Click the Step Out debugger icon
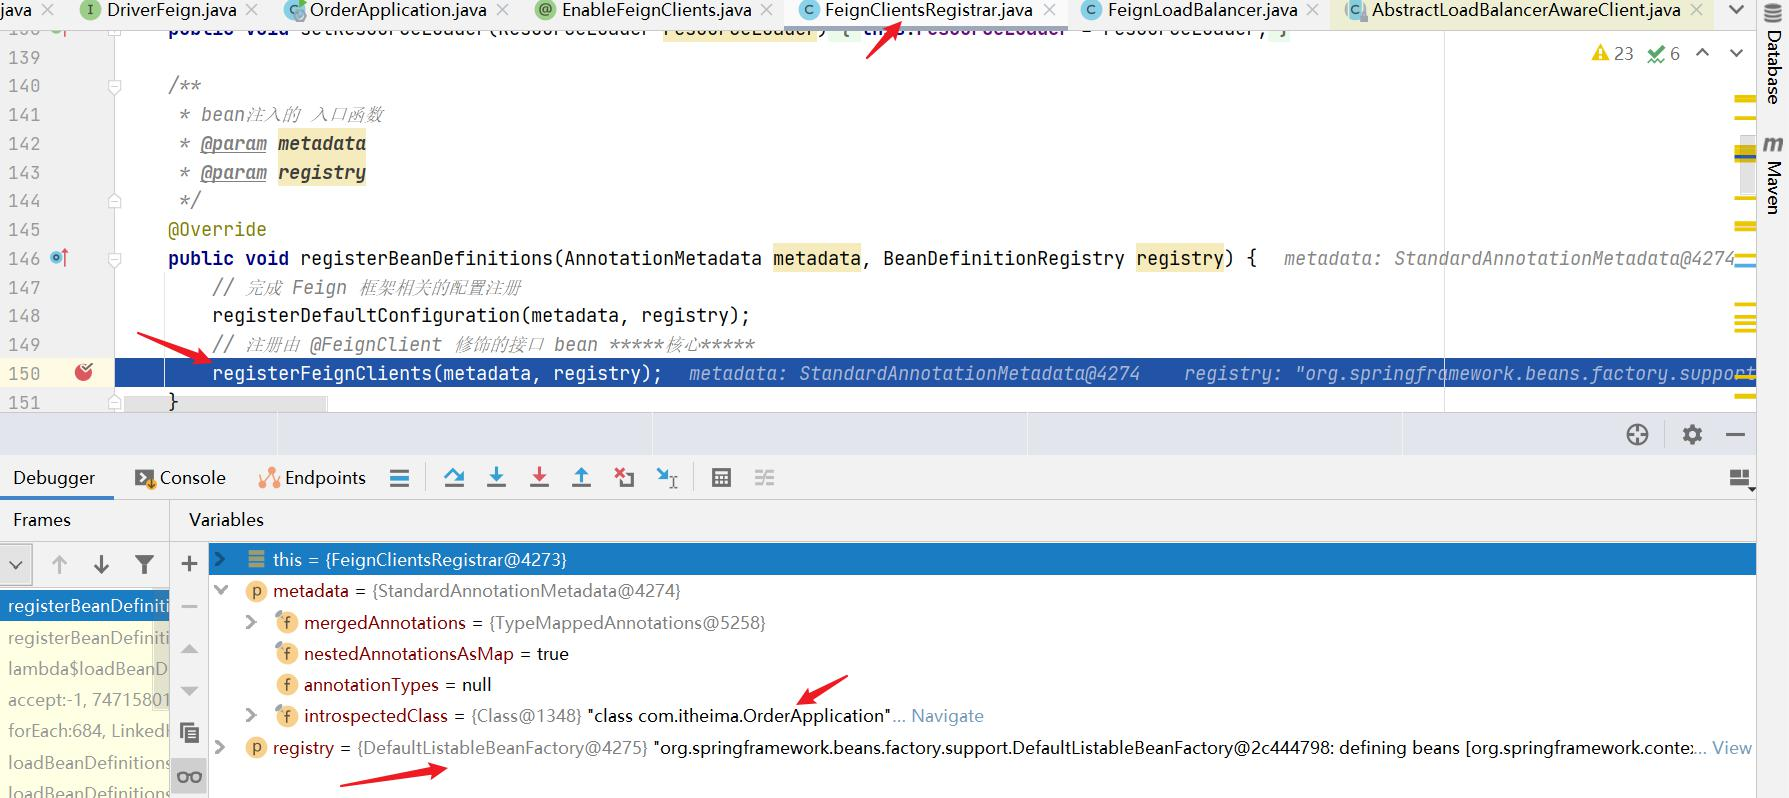The height and width of the screenshot is (798, 1789). coord(581,478)
